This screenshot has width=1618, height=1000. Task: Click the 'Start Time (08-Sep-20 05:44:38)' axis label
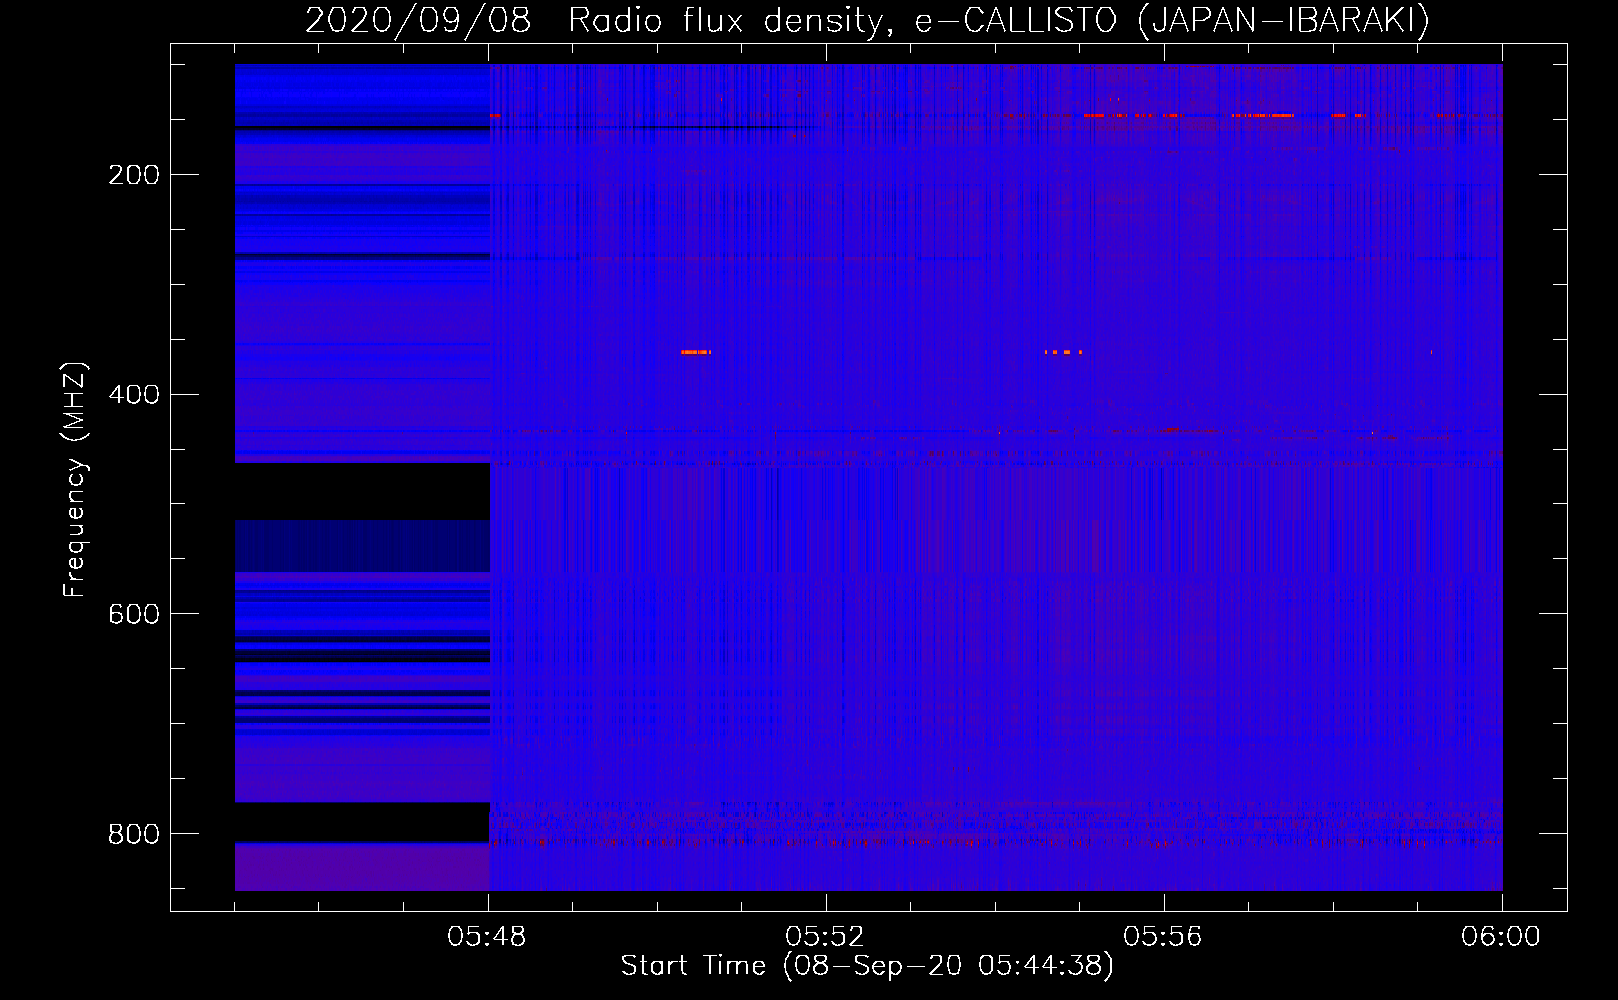click(867, 966)
